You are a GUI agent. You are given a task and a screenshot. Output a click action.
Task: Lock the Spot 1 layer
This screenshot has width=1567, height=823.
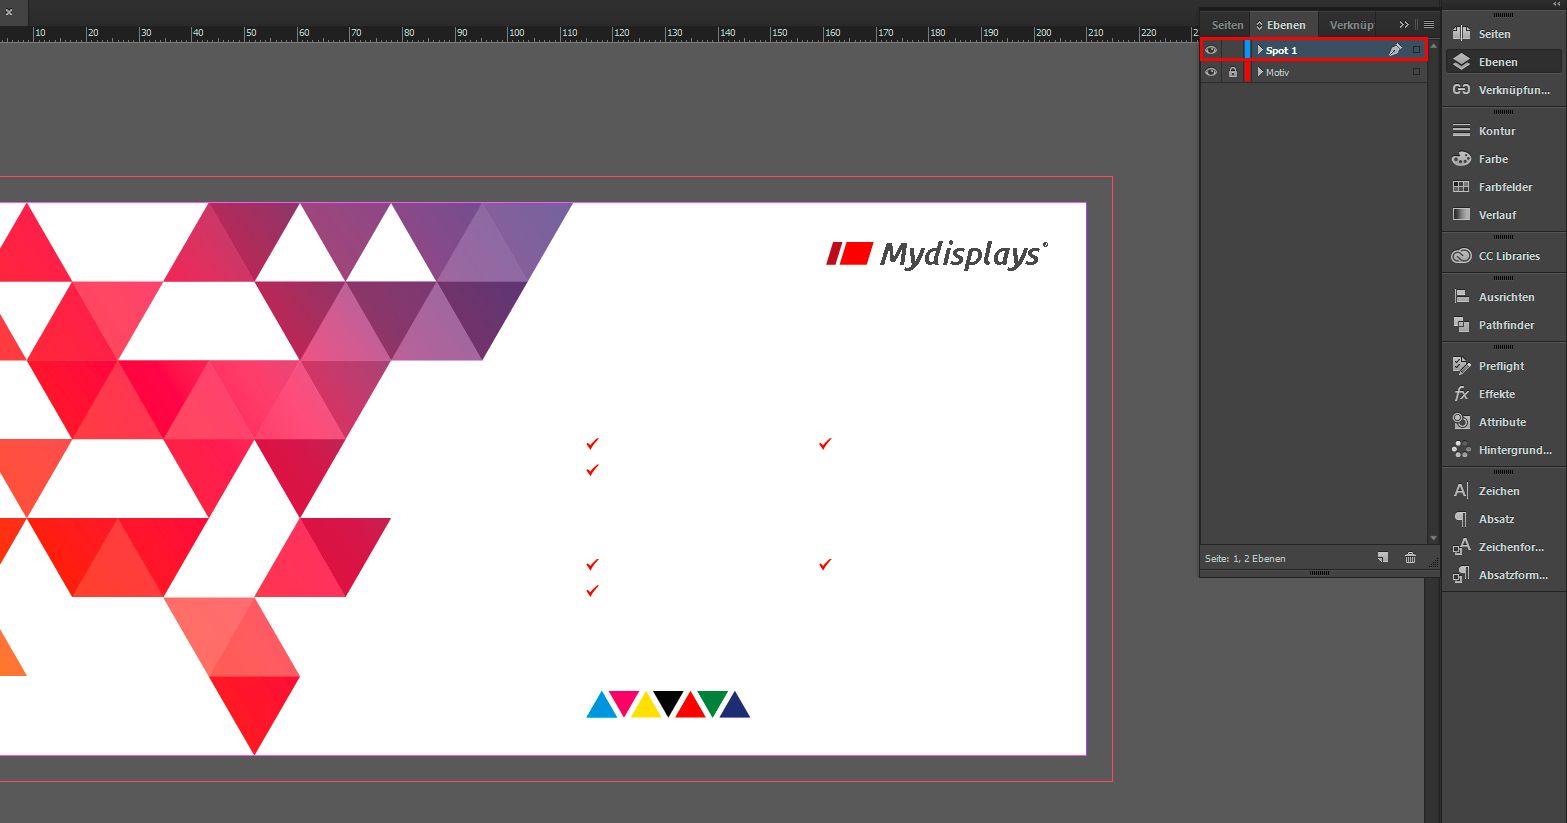pyautogui.click(x=1232, y=50)
